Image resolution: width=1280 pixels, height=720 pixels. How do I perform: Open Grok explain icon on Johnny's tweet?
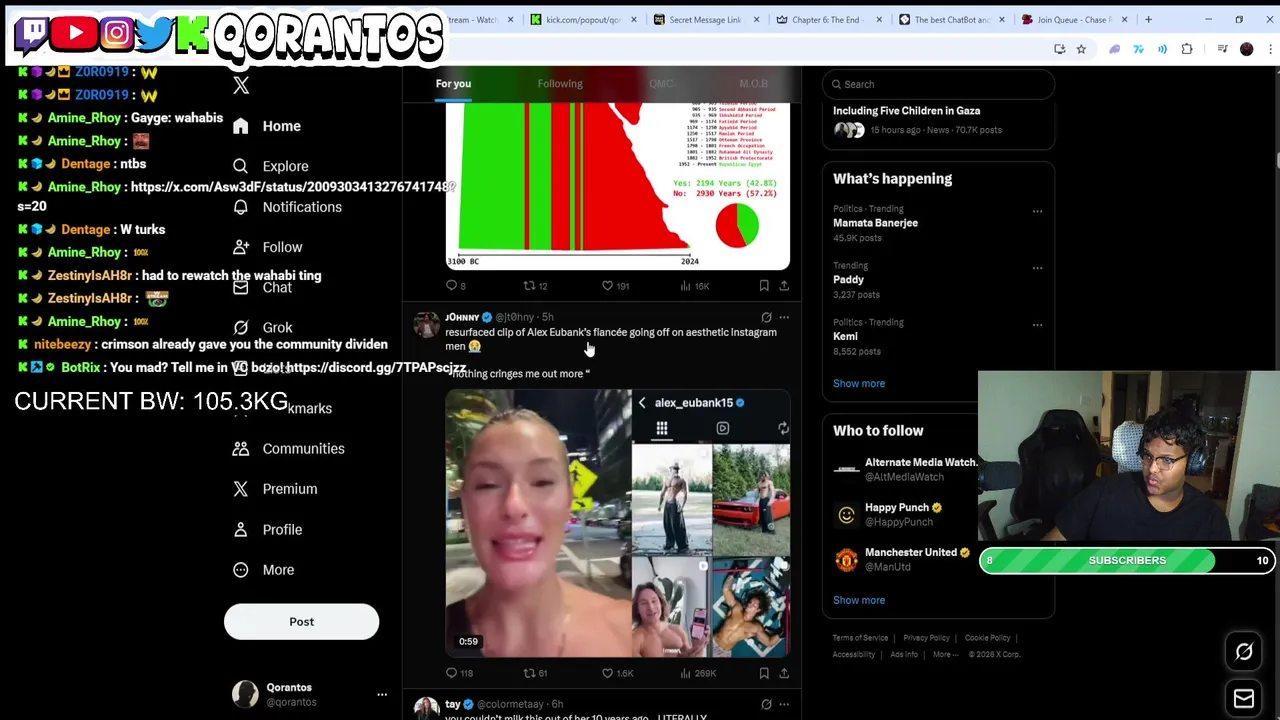coord(766,318)
